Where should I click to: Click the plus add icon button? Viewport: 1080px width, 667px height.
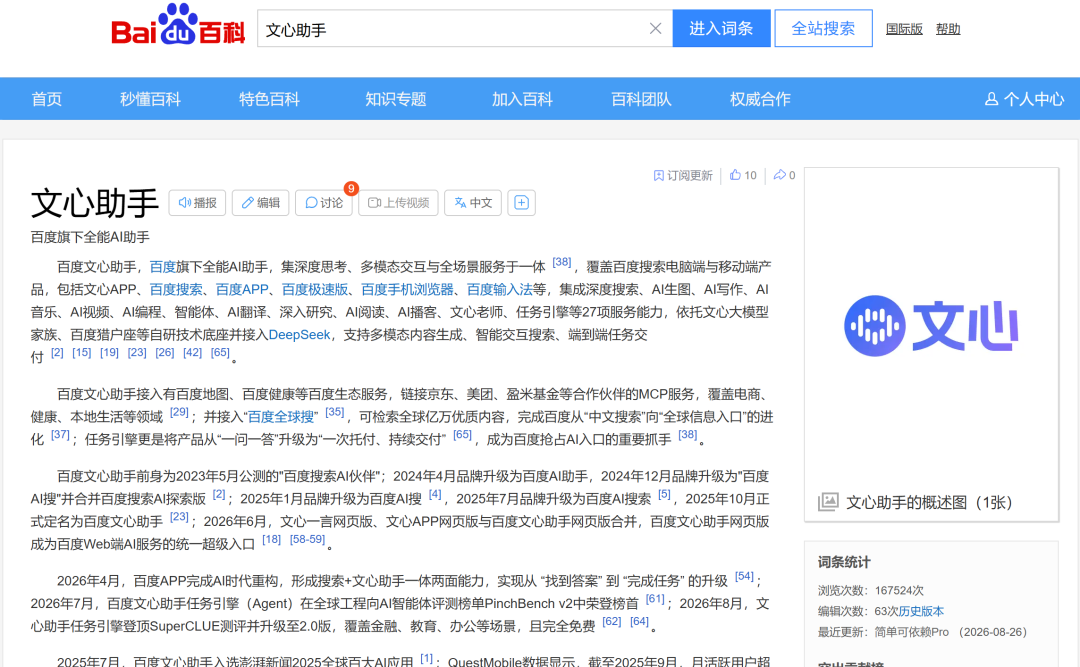(x=521, y=203)
